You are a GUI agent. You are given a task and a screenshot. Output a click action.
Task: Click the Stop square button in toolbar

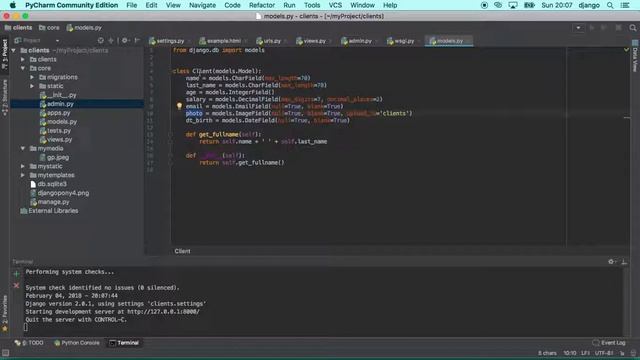pyautogui.click(x=618, y=28)
